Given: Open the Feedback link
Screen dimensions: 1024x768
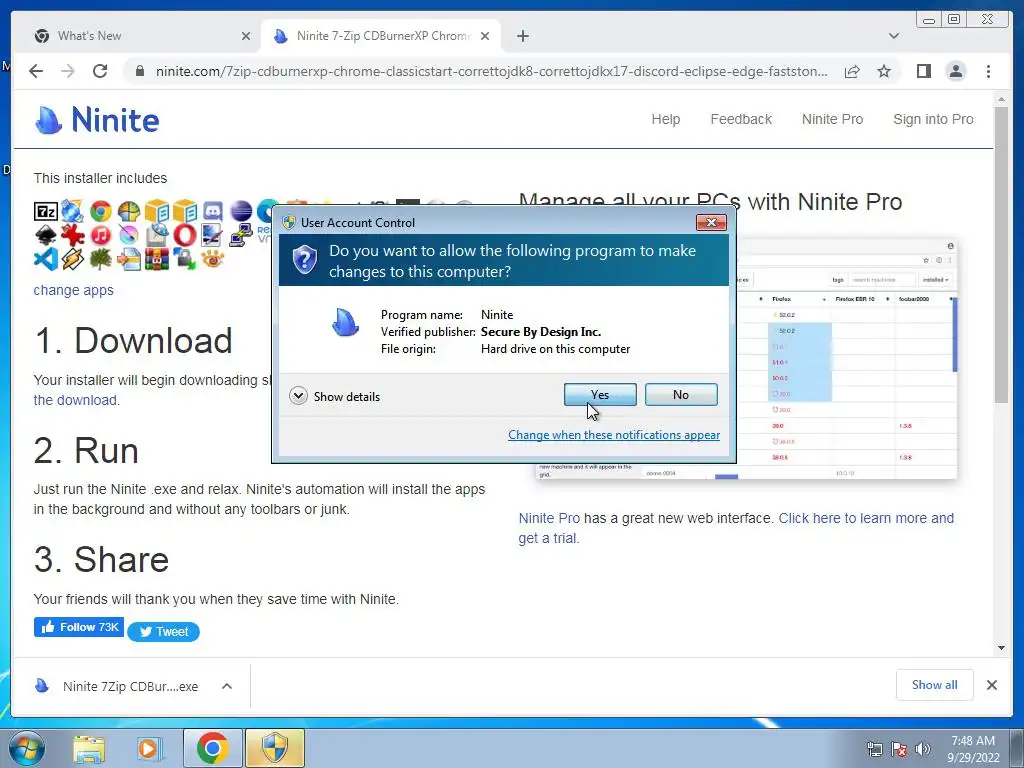Looking at the screenshot, I should click(x=741, y=120).
